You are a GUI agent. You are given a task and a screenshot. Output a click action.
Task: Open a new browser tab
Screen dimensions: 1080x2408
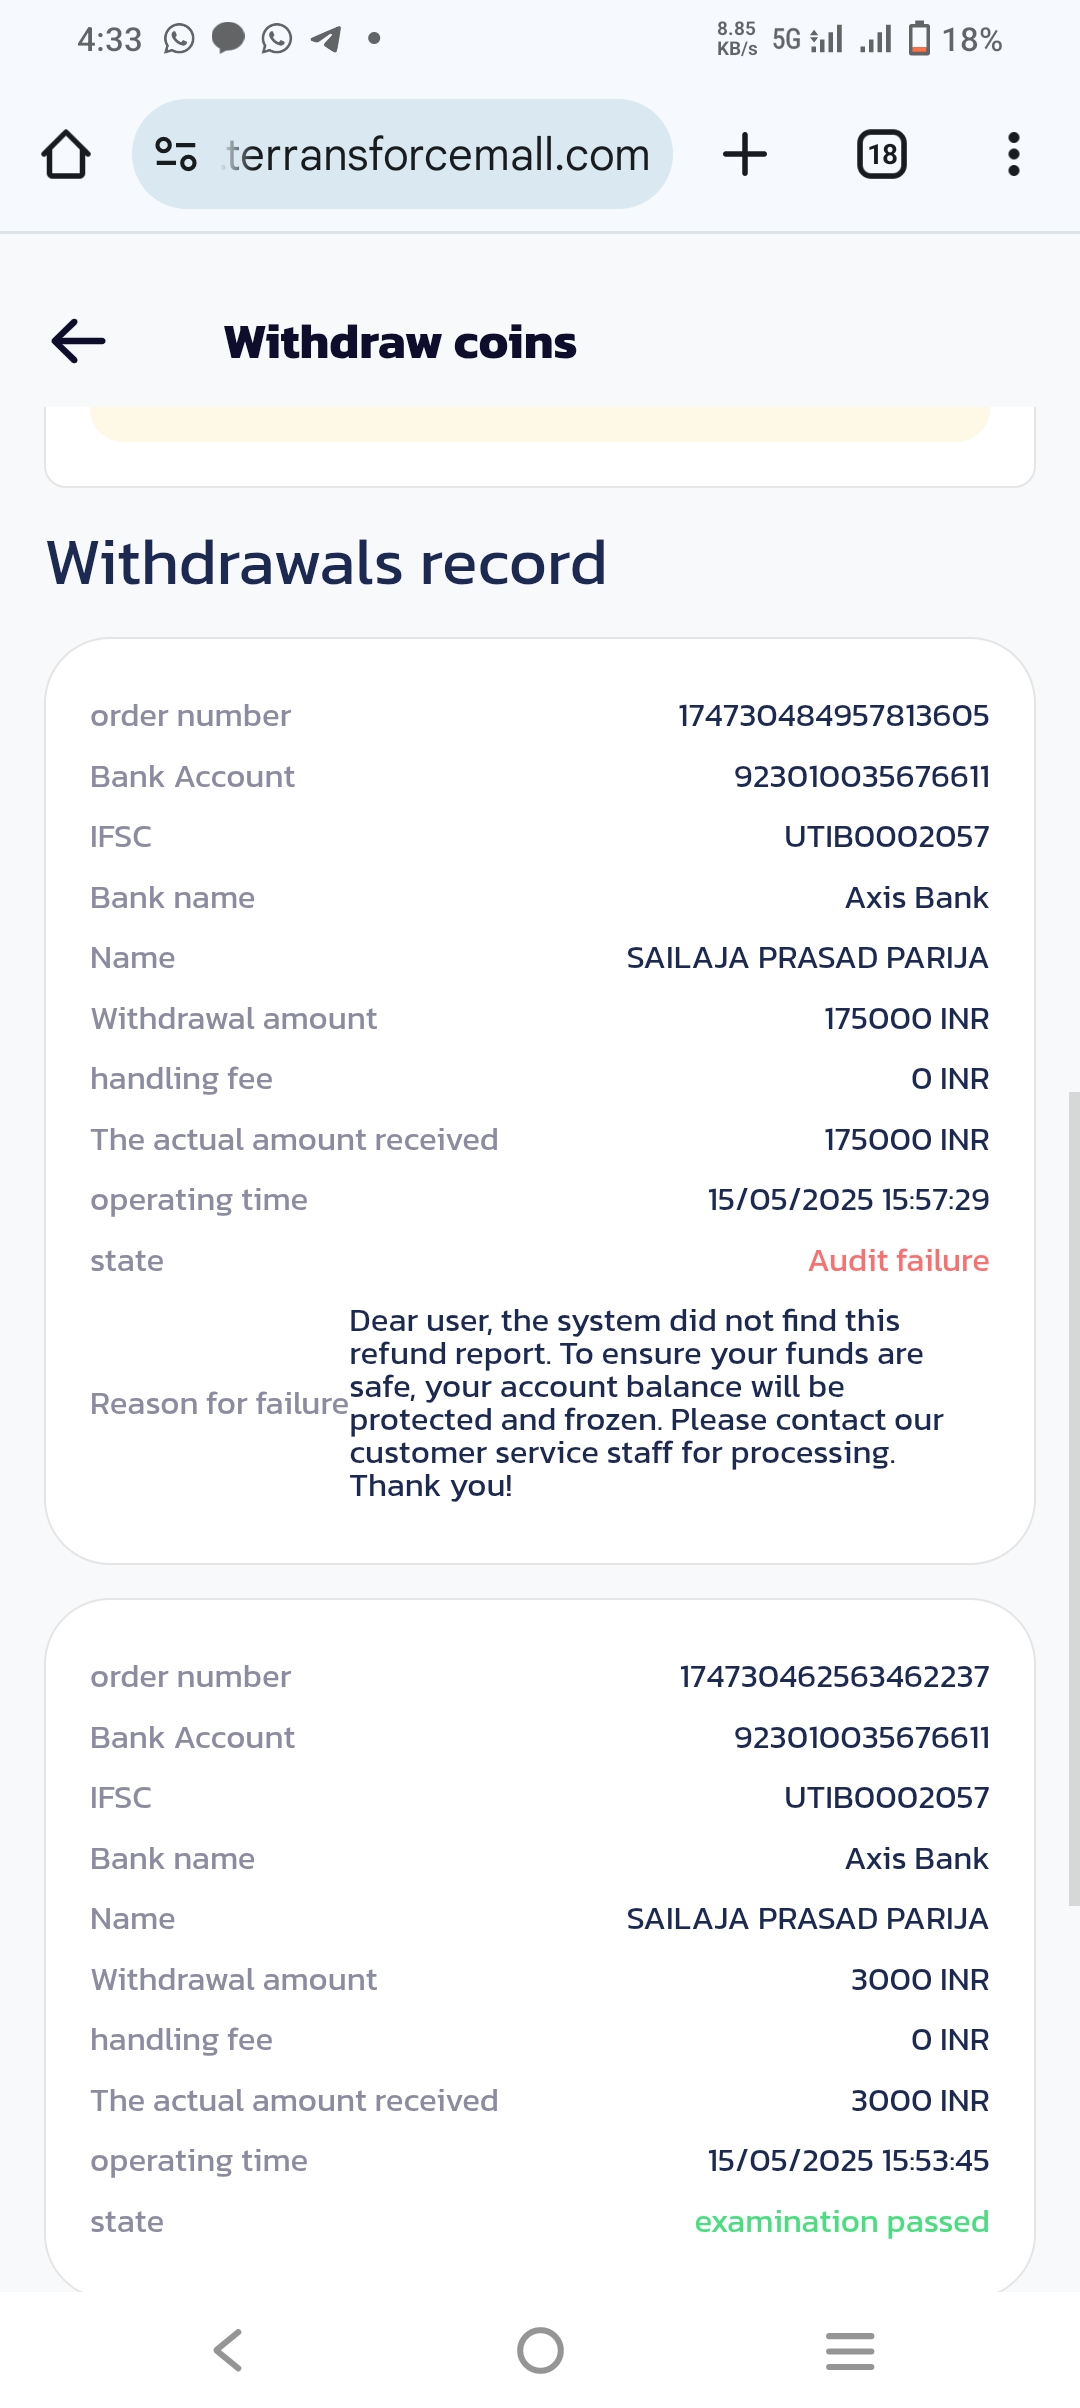point(744,155)
